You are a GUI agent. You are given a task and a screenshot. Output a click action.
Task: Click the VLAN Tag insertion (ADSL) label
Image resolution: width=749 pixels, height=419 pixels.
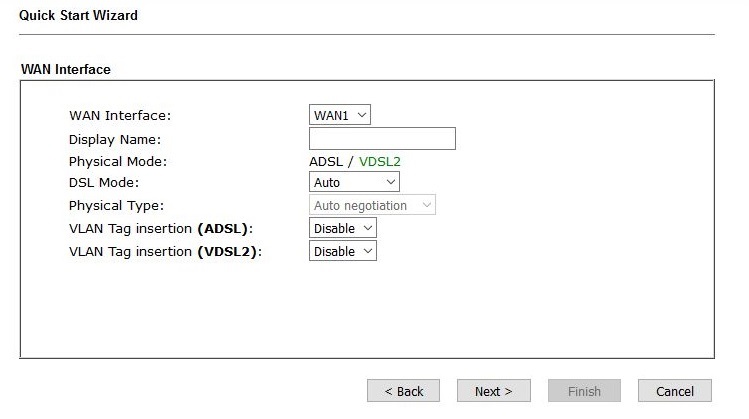click(x=161, y=228)
